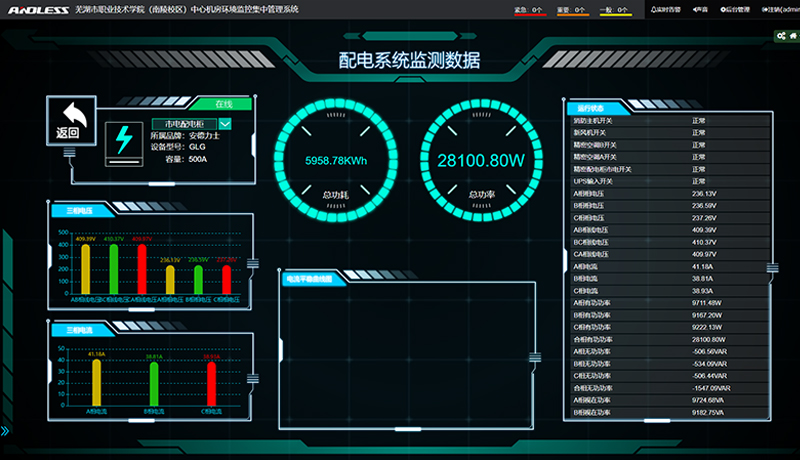Expand device list with the green chevron arrow
Viewport: 800px width, 460px height.
tap(224, 123)
